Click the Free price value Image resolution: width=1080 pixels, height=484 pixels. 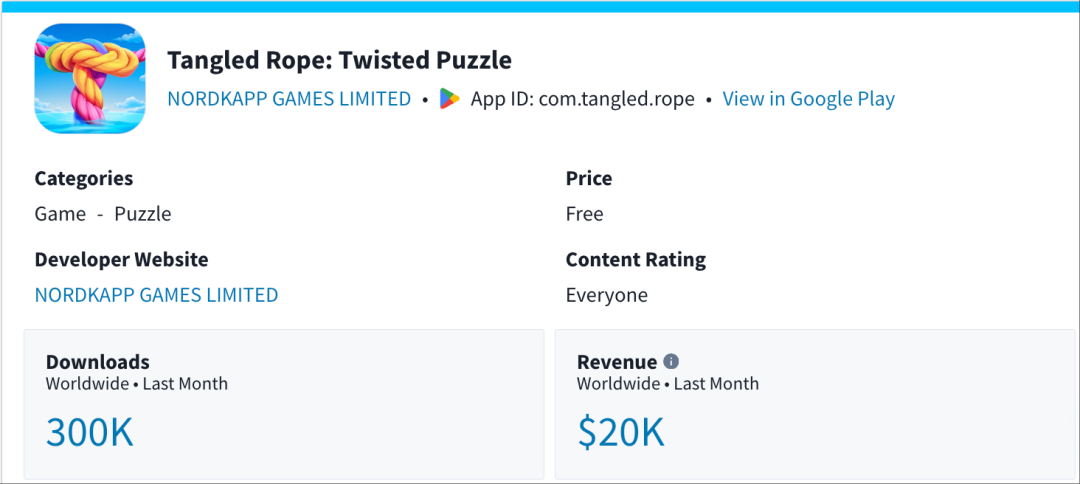tap(585, 214)
